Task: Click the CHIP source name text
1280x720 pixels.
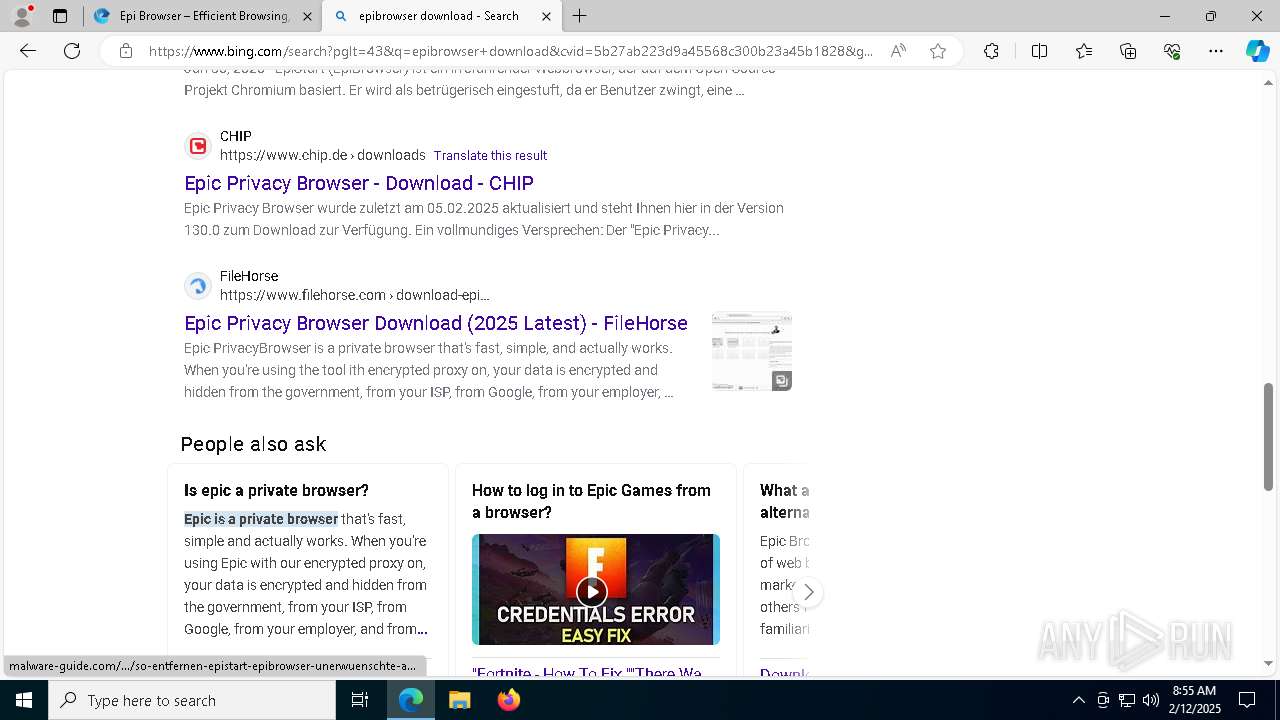Action: coord(236,136)
